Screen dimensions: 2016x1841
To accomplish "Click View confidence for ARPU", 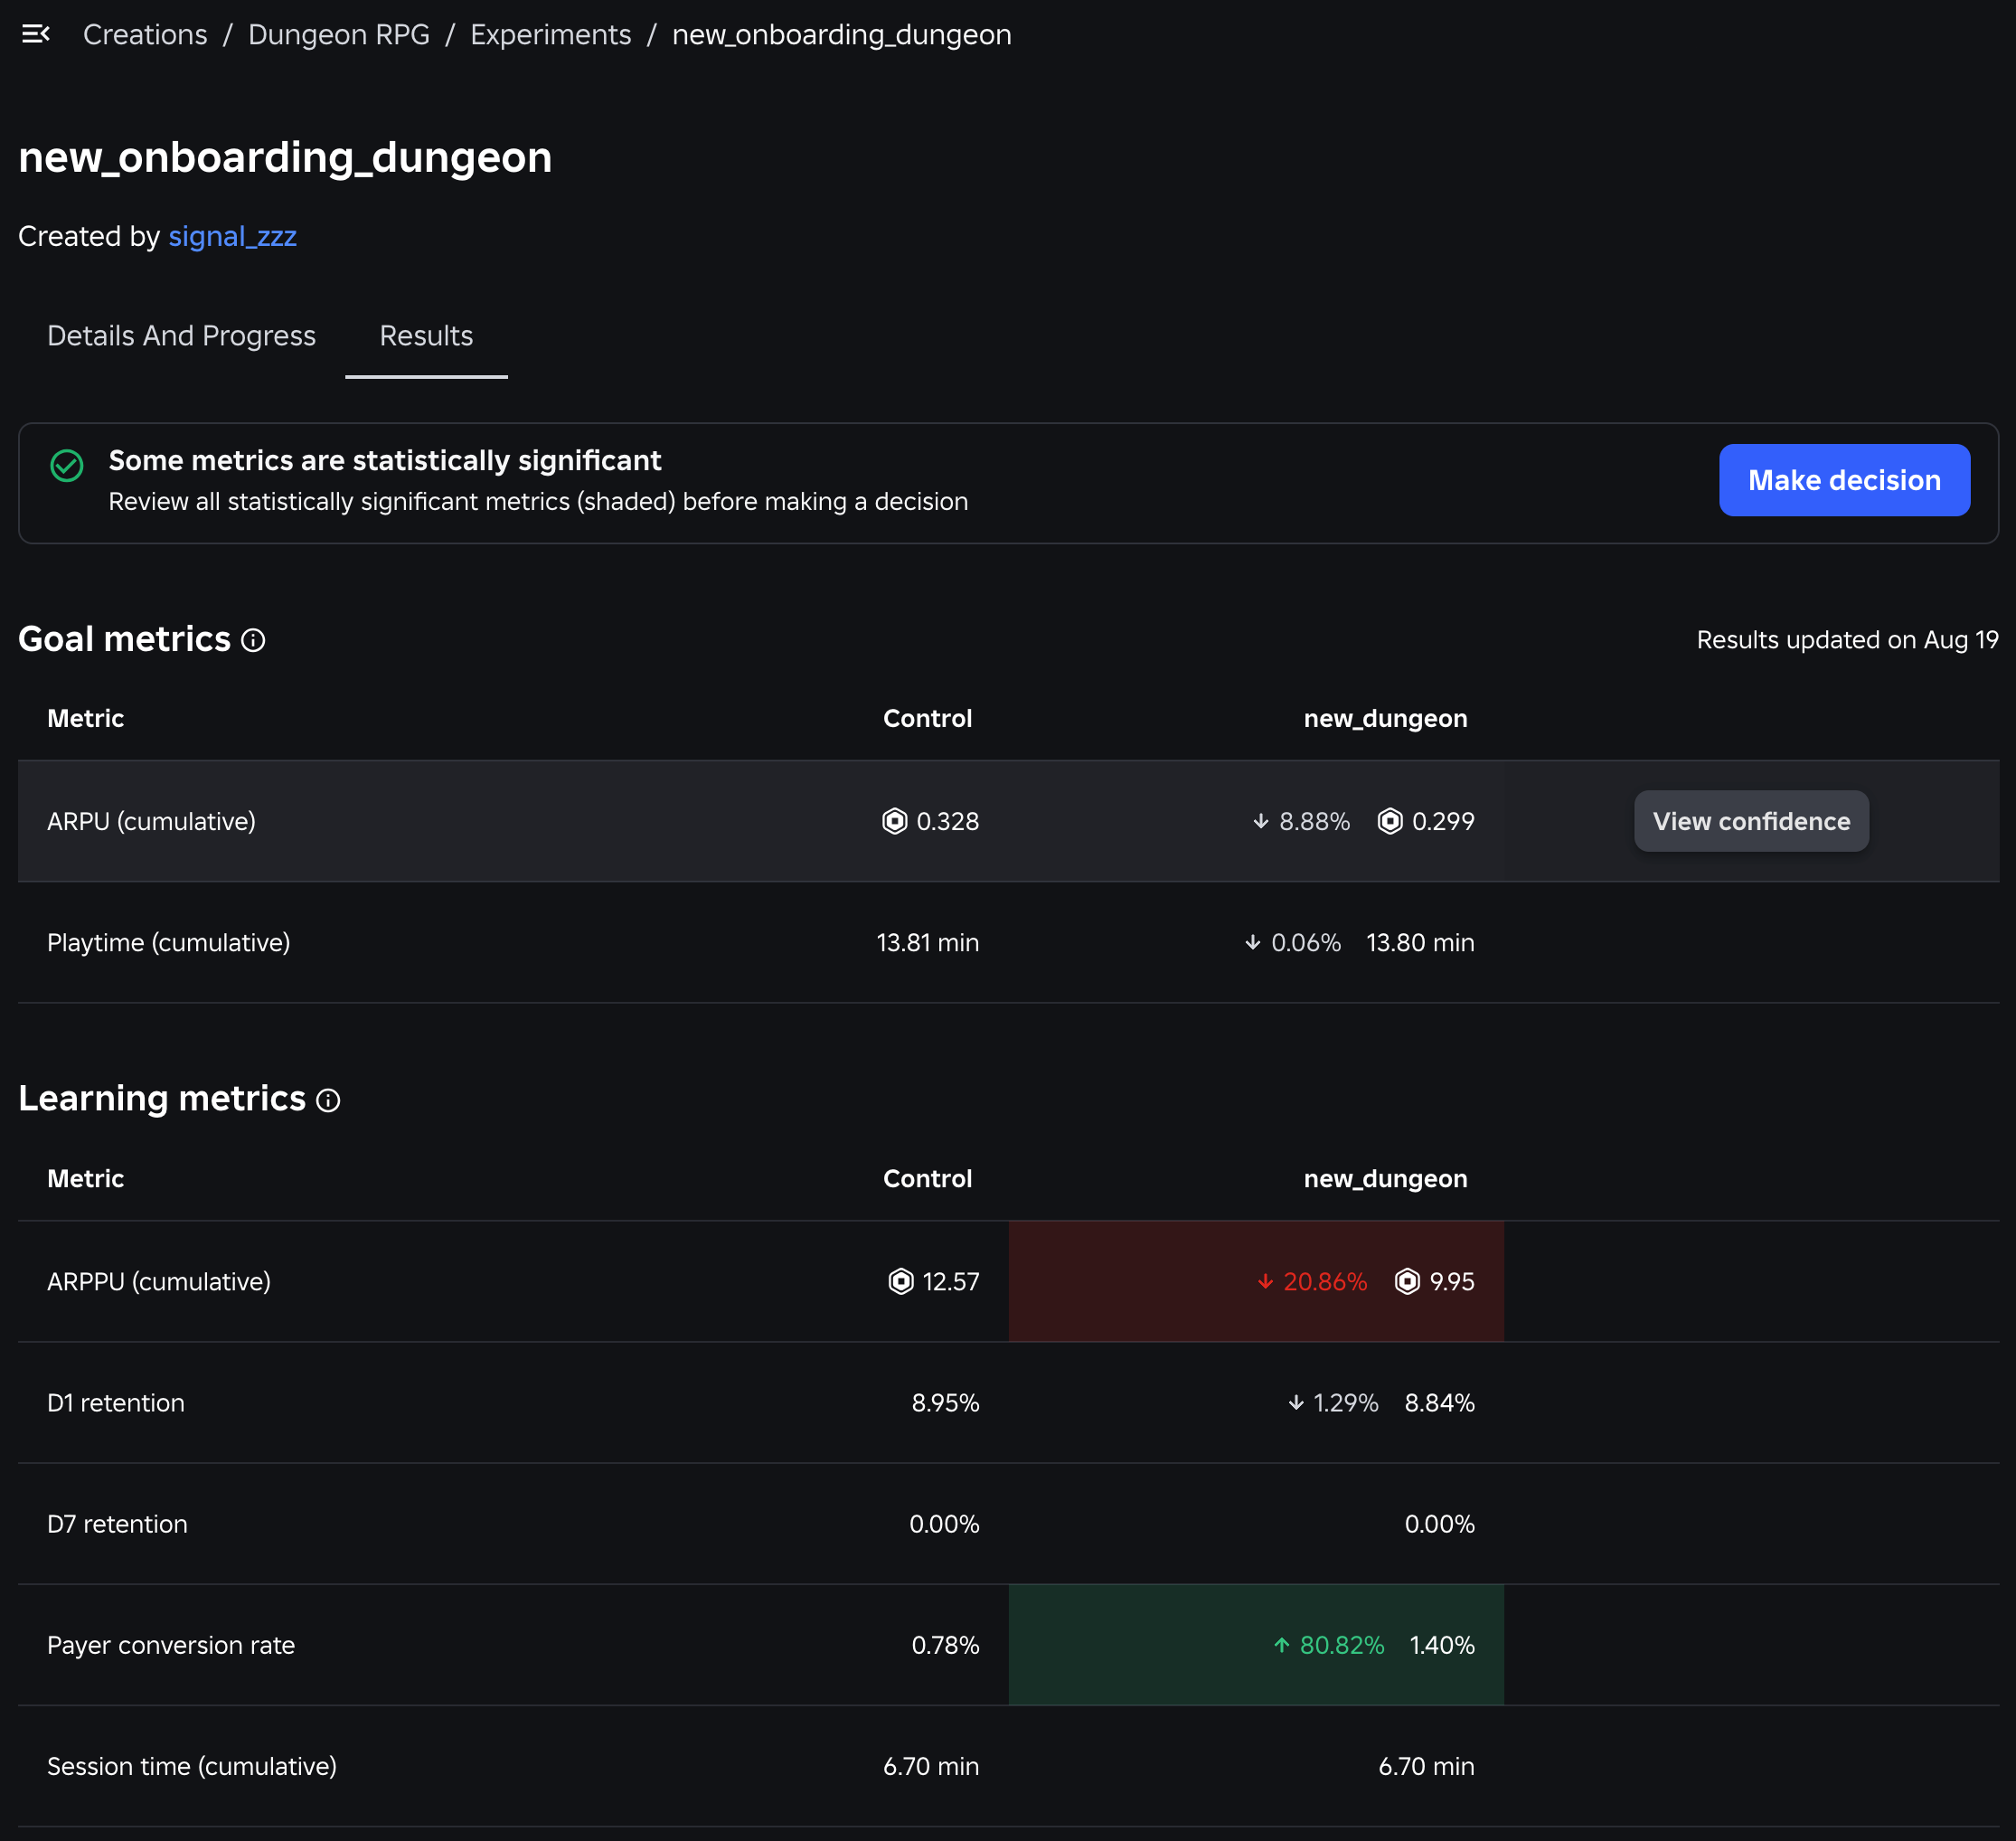I will click(1751, 821).
